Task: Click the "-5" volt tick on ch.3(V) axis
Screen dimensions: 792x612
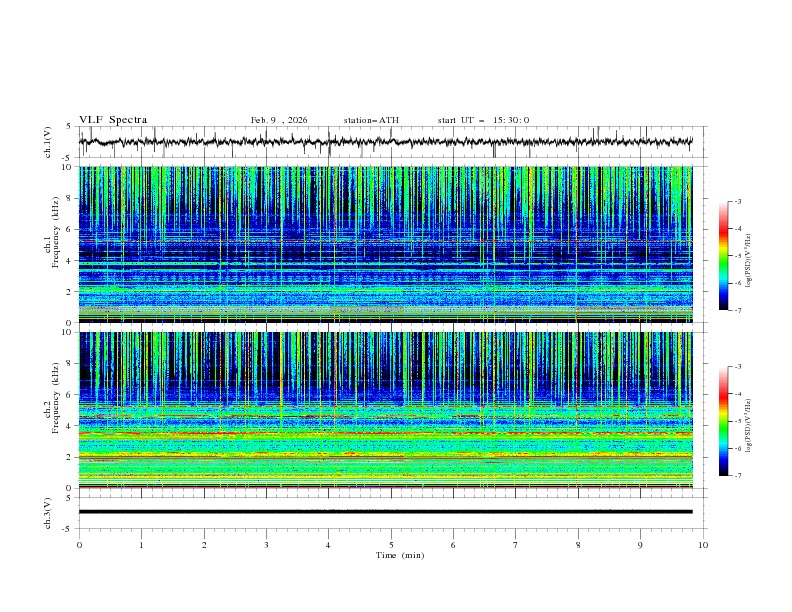Action: coord(67,529)
